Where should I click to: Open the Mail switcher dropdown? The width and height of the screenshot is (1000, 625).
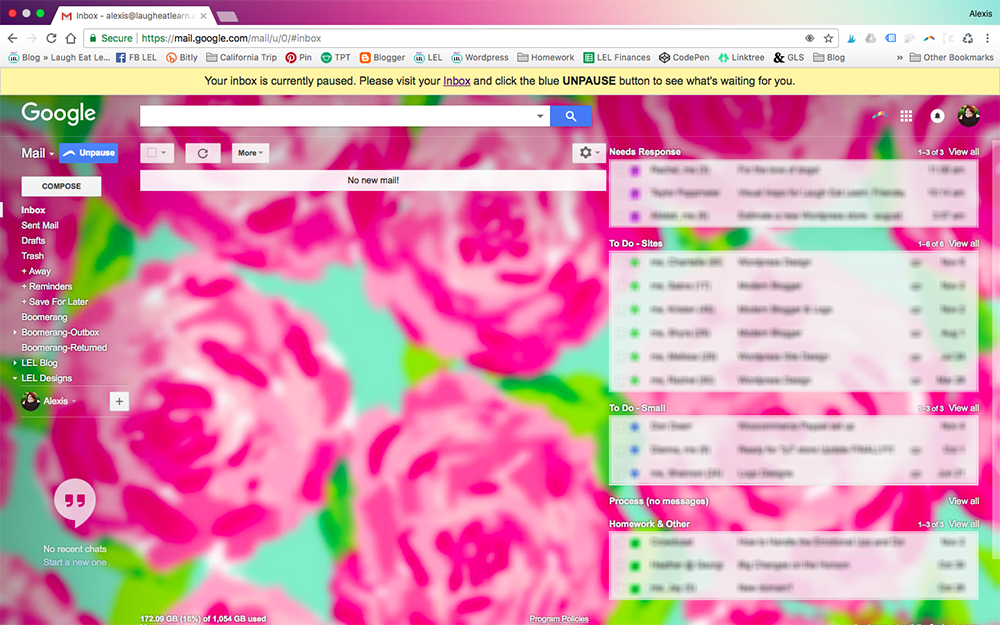coord(38,153)
